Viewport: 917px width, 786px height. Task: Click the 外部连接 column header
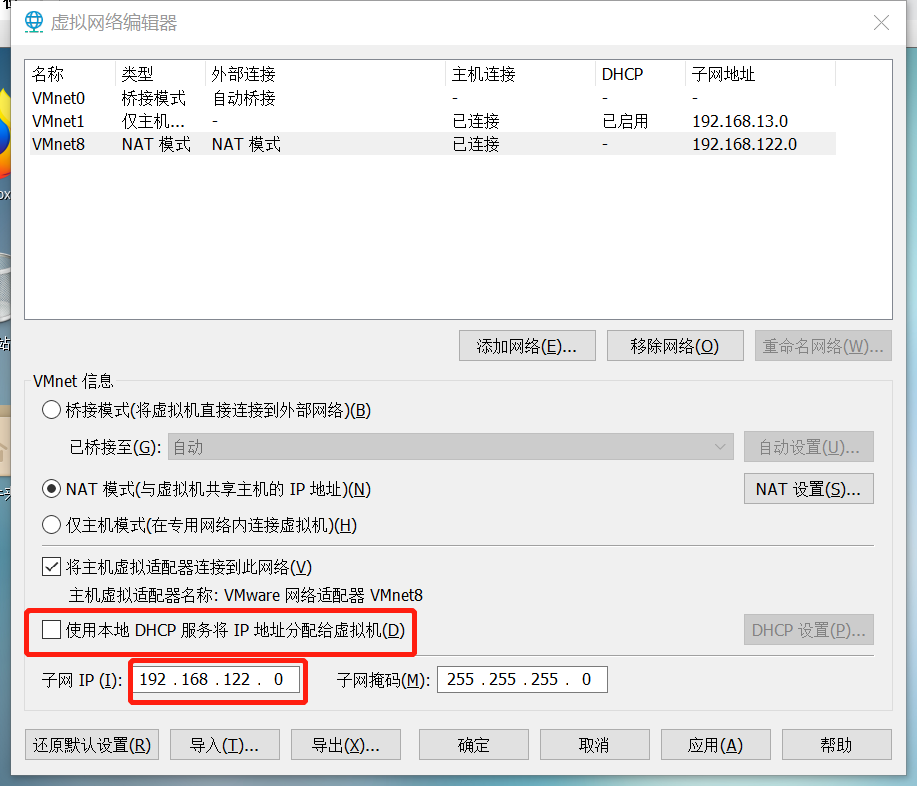325,74
